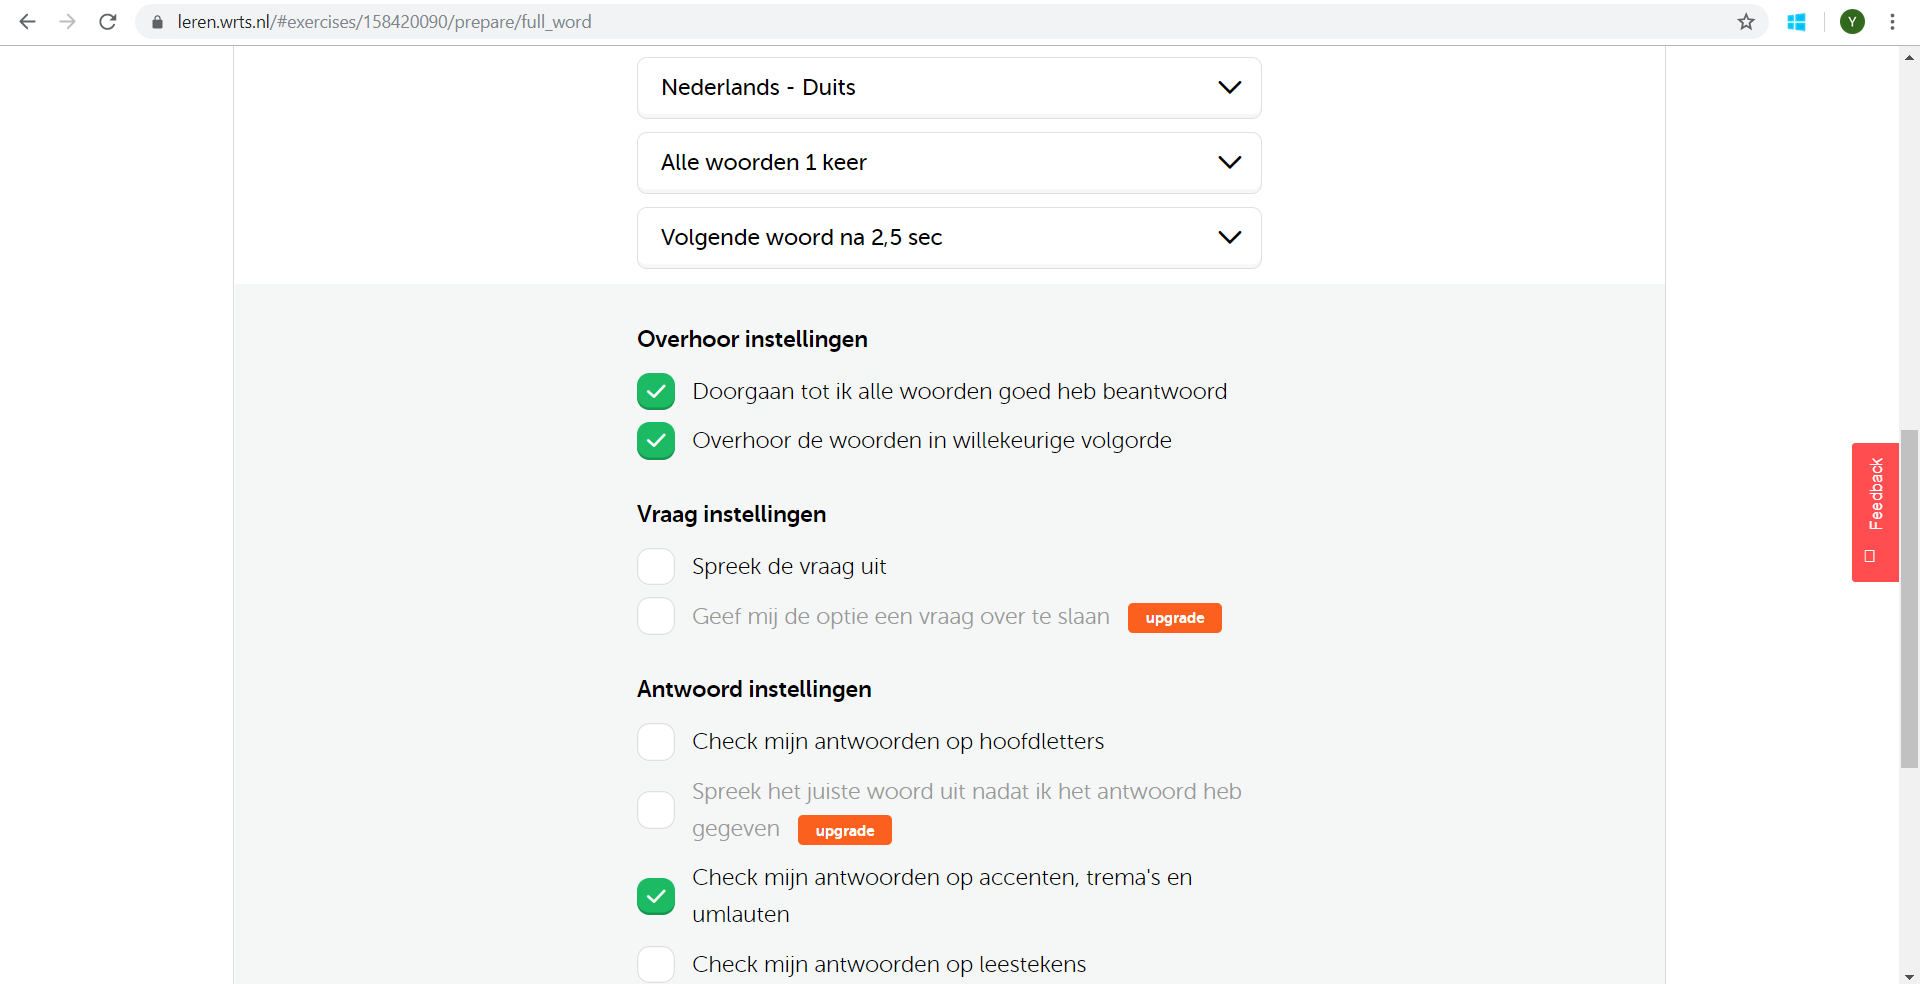Image resolution: width=1920 pixels, height=984 pixels.
Task: Uncheck Check antwoorden op accenten, trema's en umlauten
Action: (656, 897)
